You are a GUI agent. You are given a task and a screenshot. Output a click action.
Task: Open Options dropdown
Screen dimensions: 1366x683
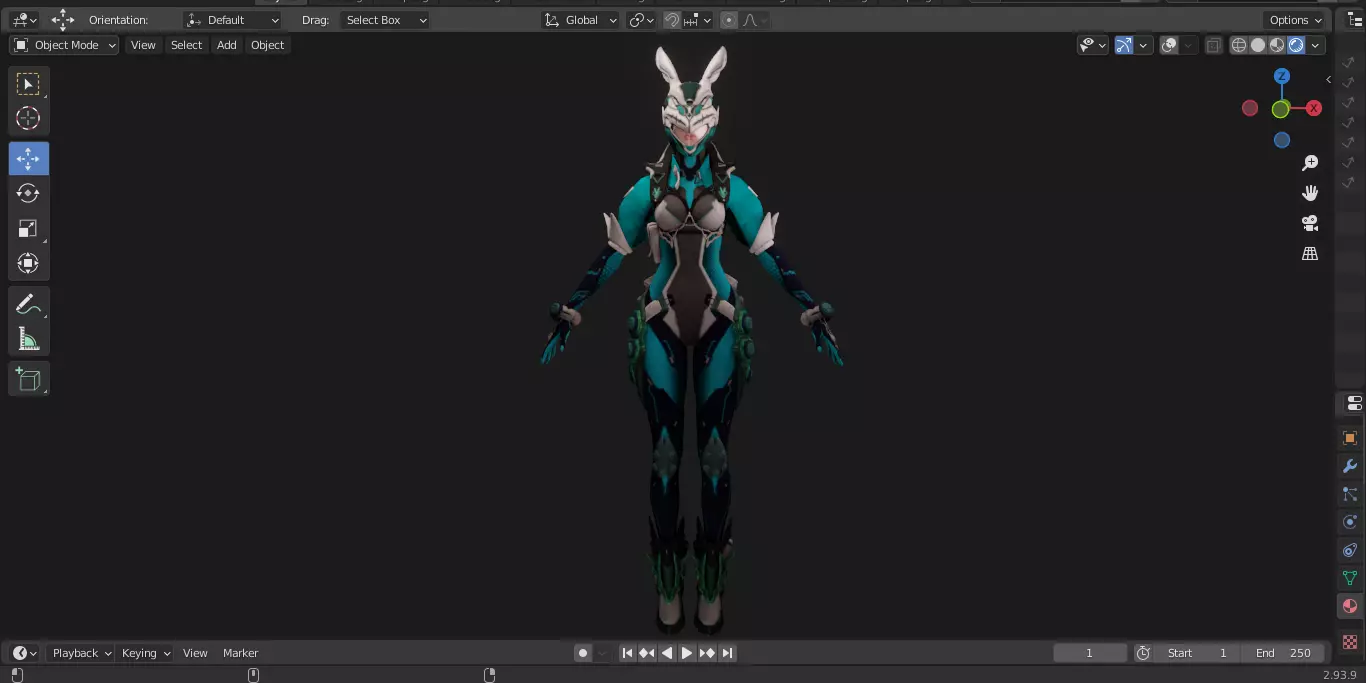point(1295,20)
